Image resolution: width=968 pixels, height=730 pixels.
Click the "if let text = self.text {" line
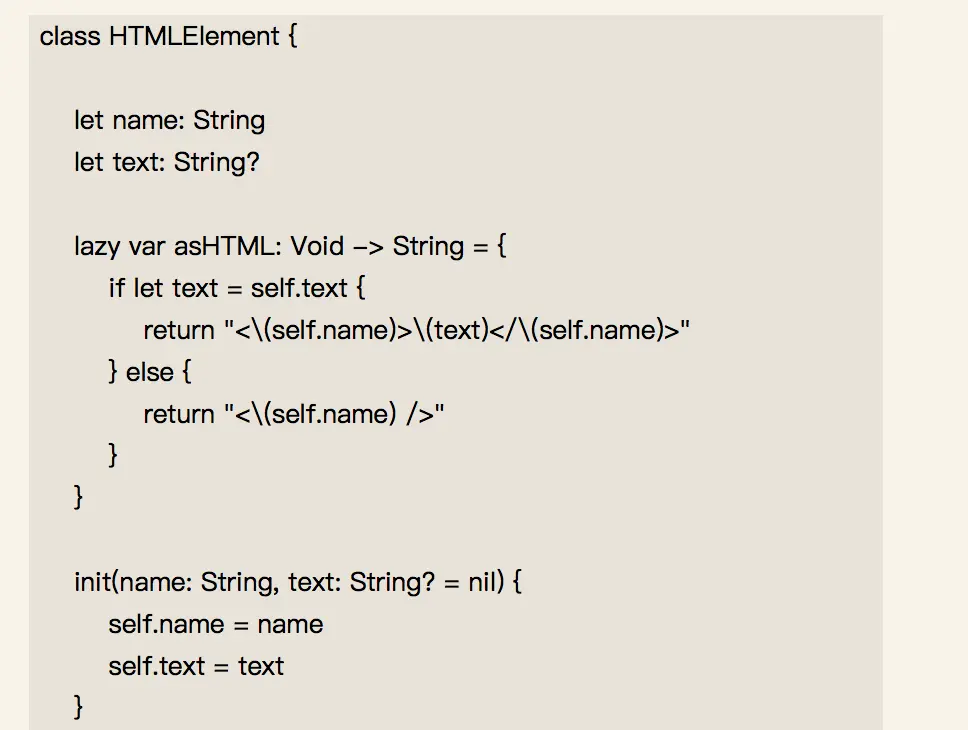[238, 289]
